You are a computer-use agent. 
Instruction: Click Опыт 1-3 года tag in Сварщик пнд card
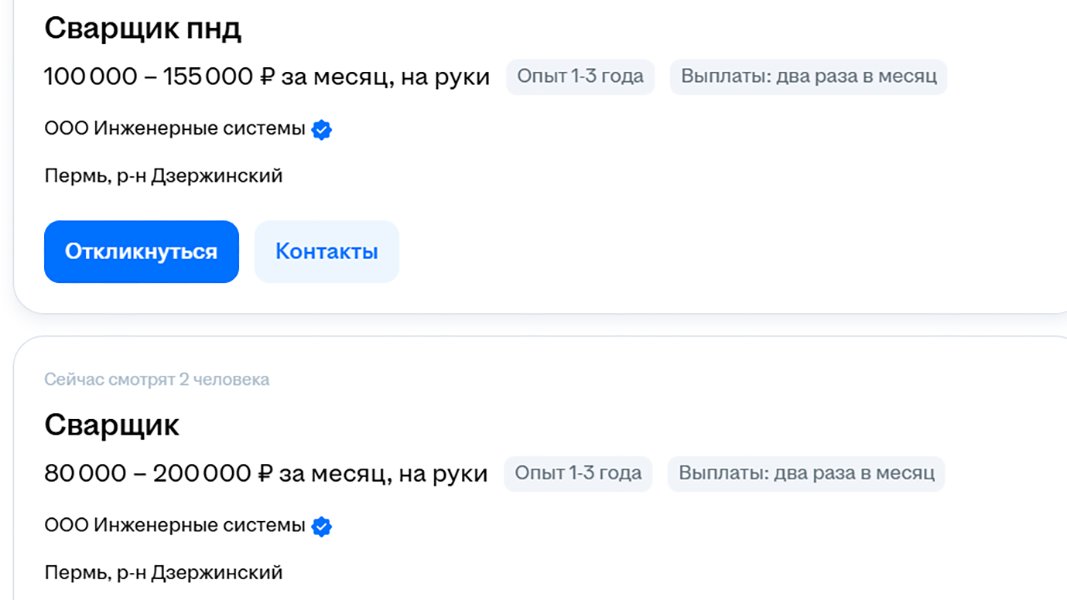(x=580, y=77)
